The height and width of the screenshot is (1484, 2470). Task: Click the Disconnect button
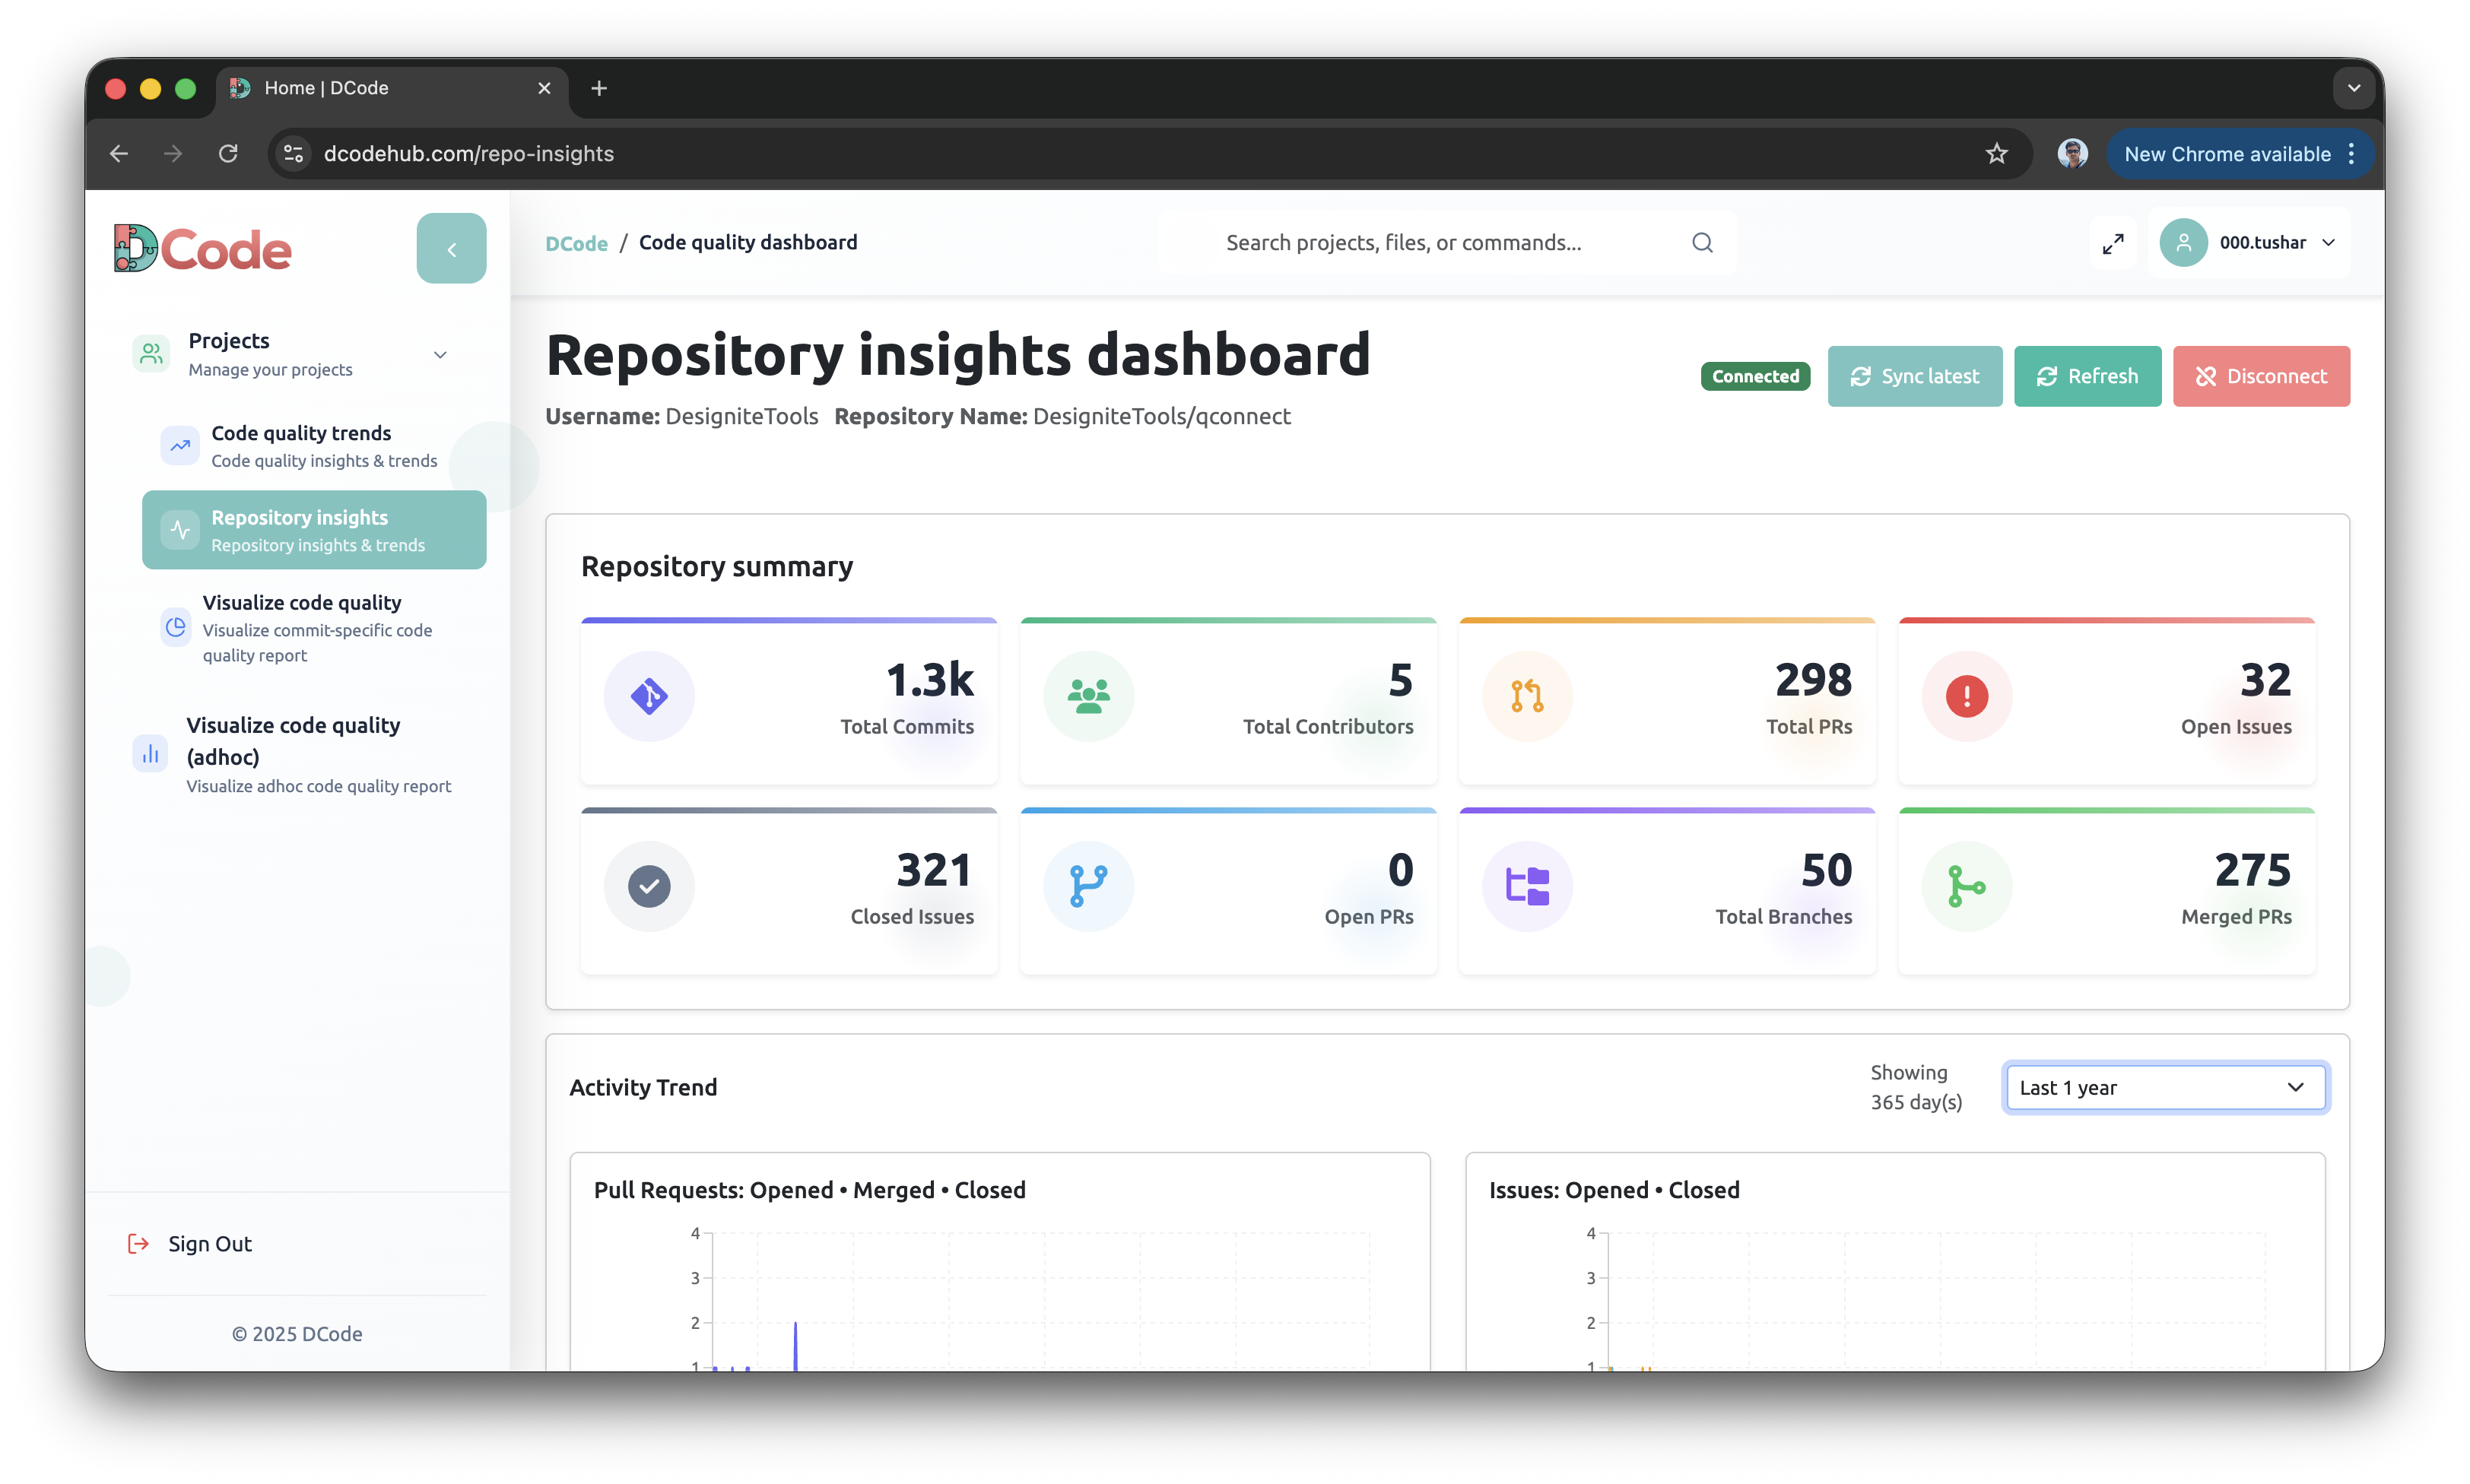pos(2261,376)
